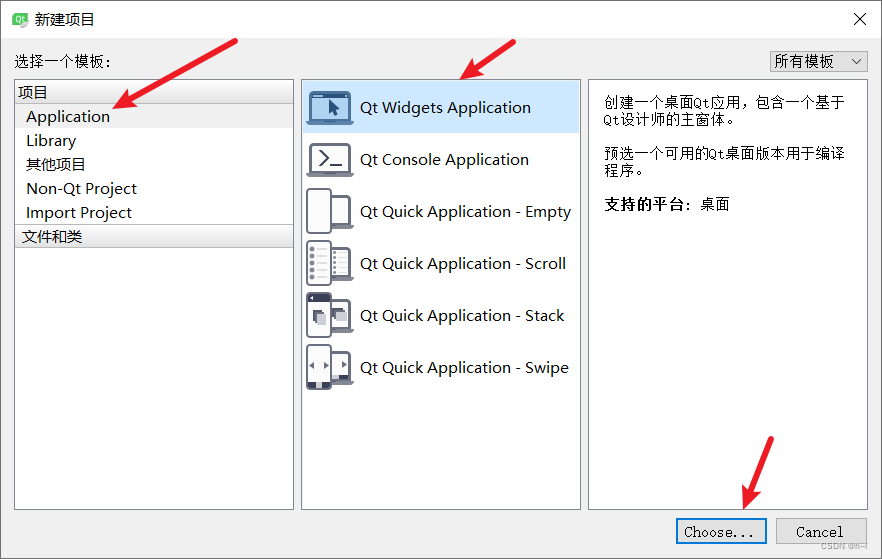The height and width of the screenshot is (559, 882).
Task: Choose the Qt Widgets Application label
Action: pos(445,107)
